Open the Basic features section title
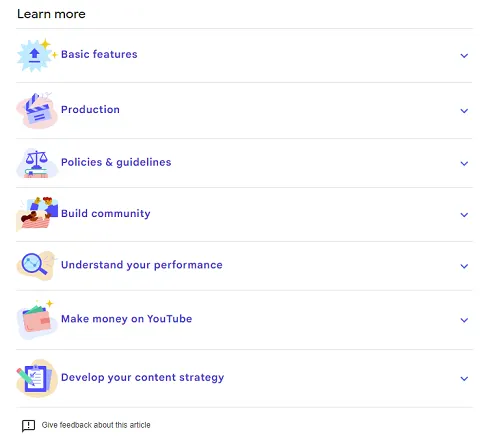Image resolution: width=500 pixels, height=440 pixels. click(99, 54)
